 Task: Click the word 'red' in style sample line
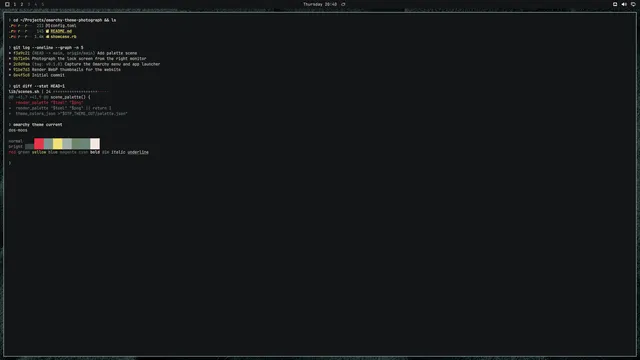12,152
